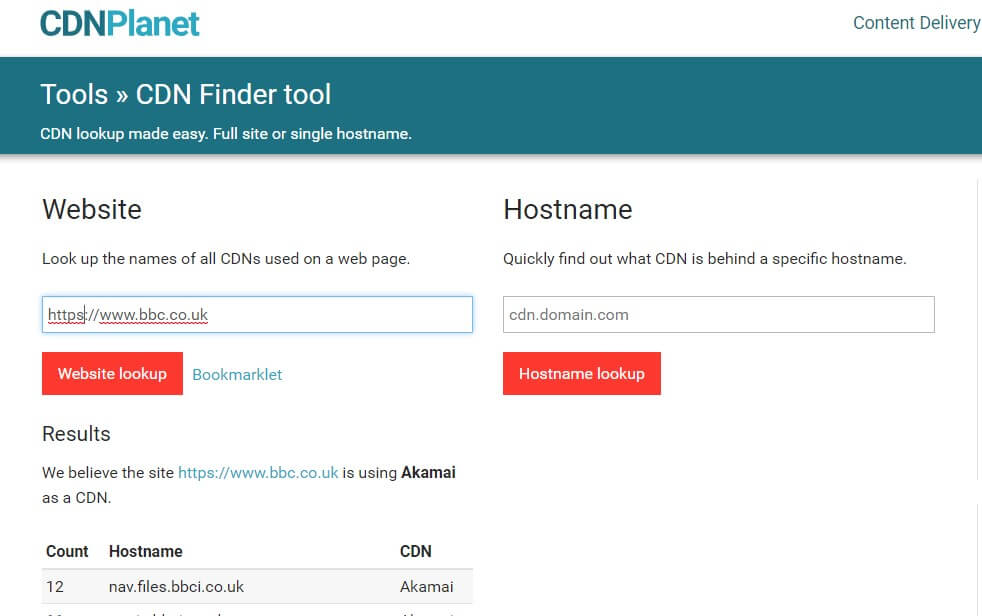Click the cdn.domain.com hostname input field
Screen dimensions: 982x616
(x=718, y=315)
